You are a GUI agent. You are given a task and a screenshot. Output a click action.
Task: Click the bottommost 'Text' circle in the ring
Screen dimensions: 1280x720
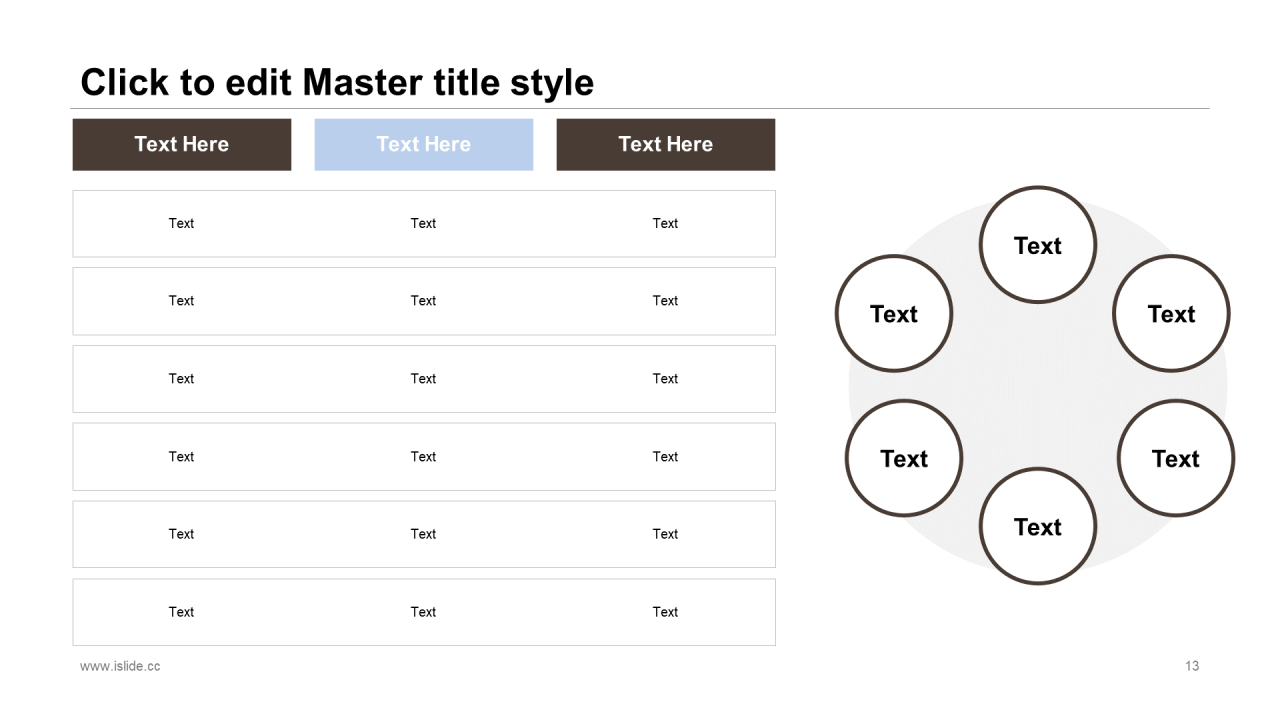click(x=1038, y=527)
